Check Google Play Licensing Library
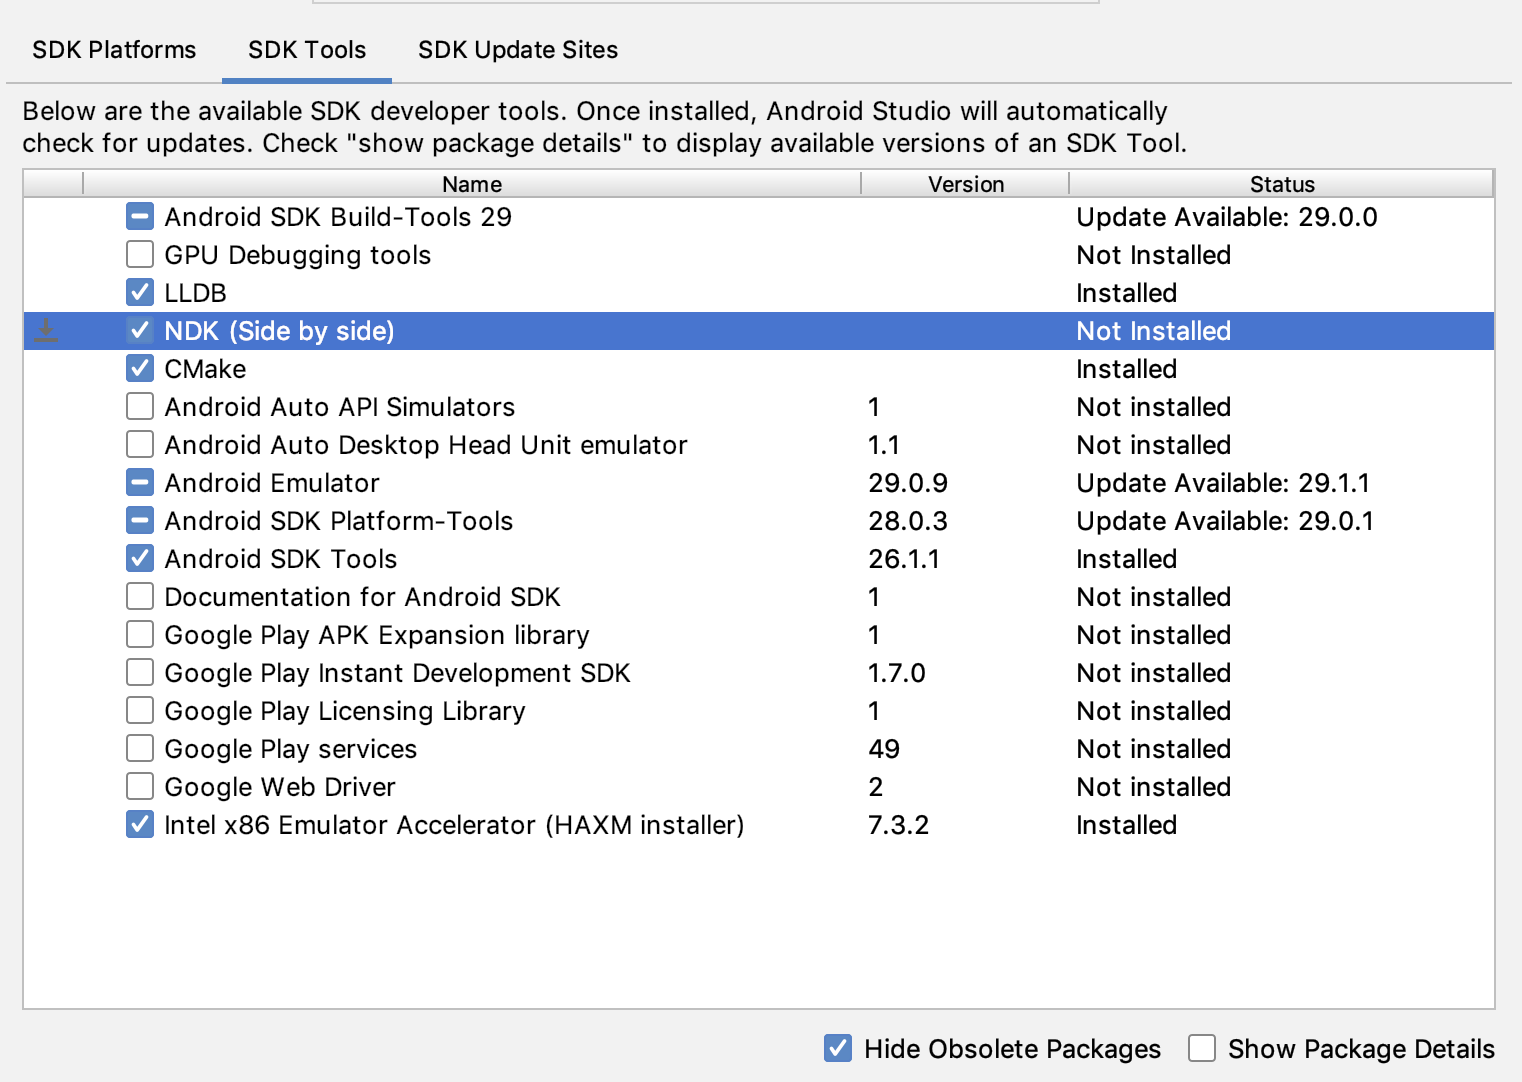Viewport: 1522px width, 1082px height. 139,710
